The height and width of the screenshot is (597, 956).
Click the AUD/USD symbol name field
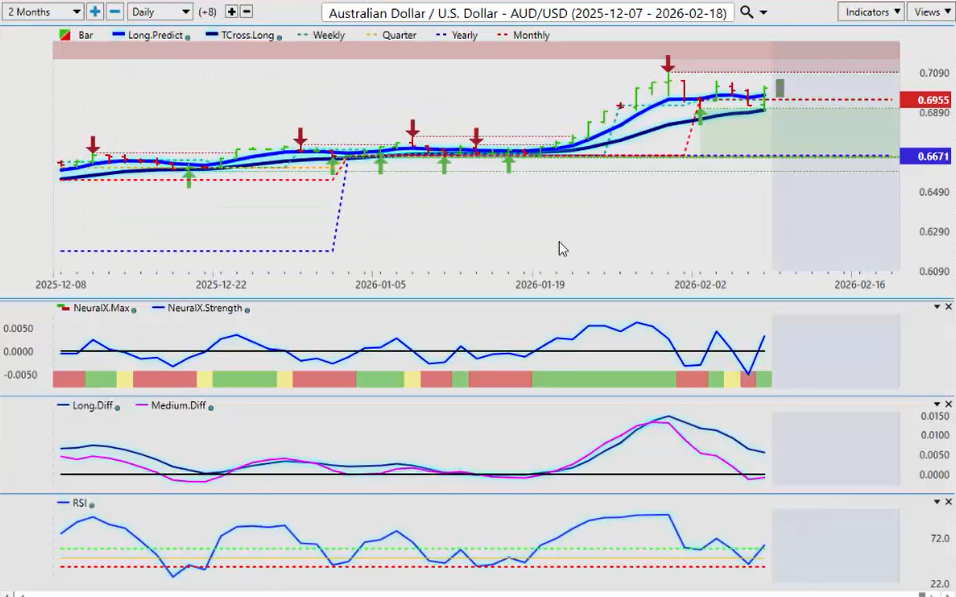(528, 12)
